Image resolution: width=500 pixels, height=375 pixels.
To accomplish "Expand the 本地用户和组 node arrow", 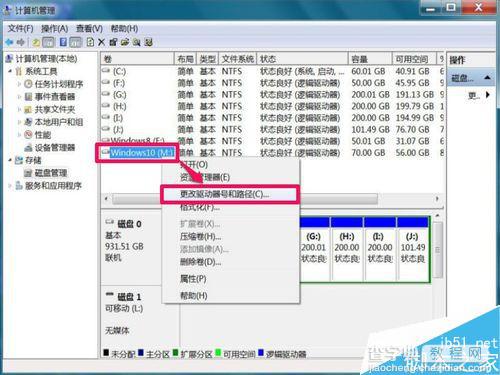I will [x=19, y=122].
